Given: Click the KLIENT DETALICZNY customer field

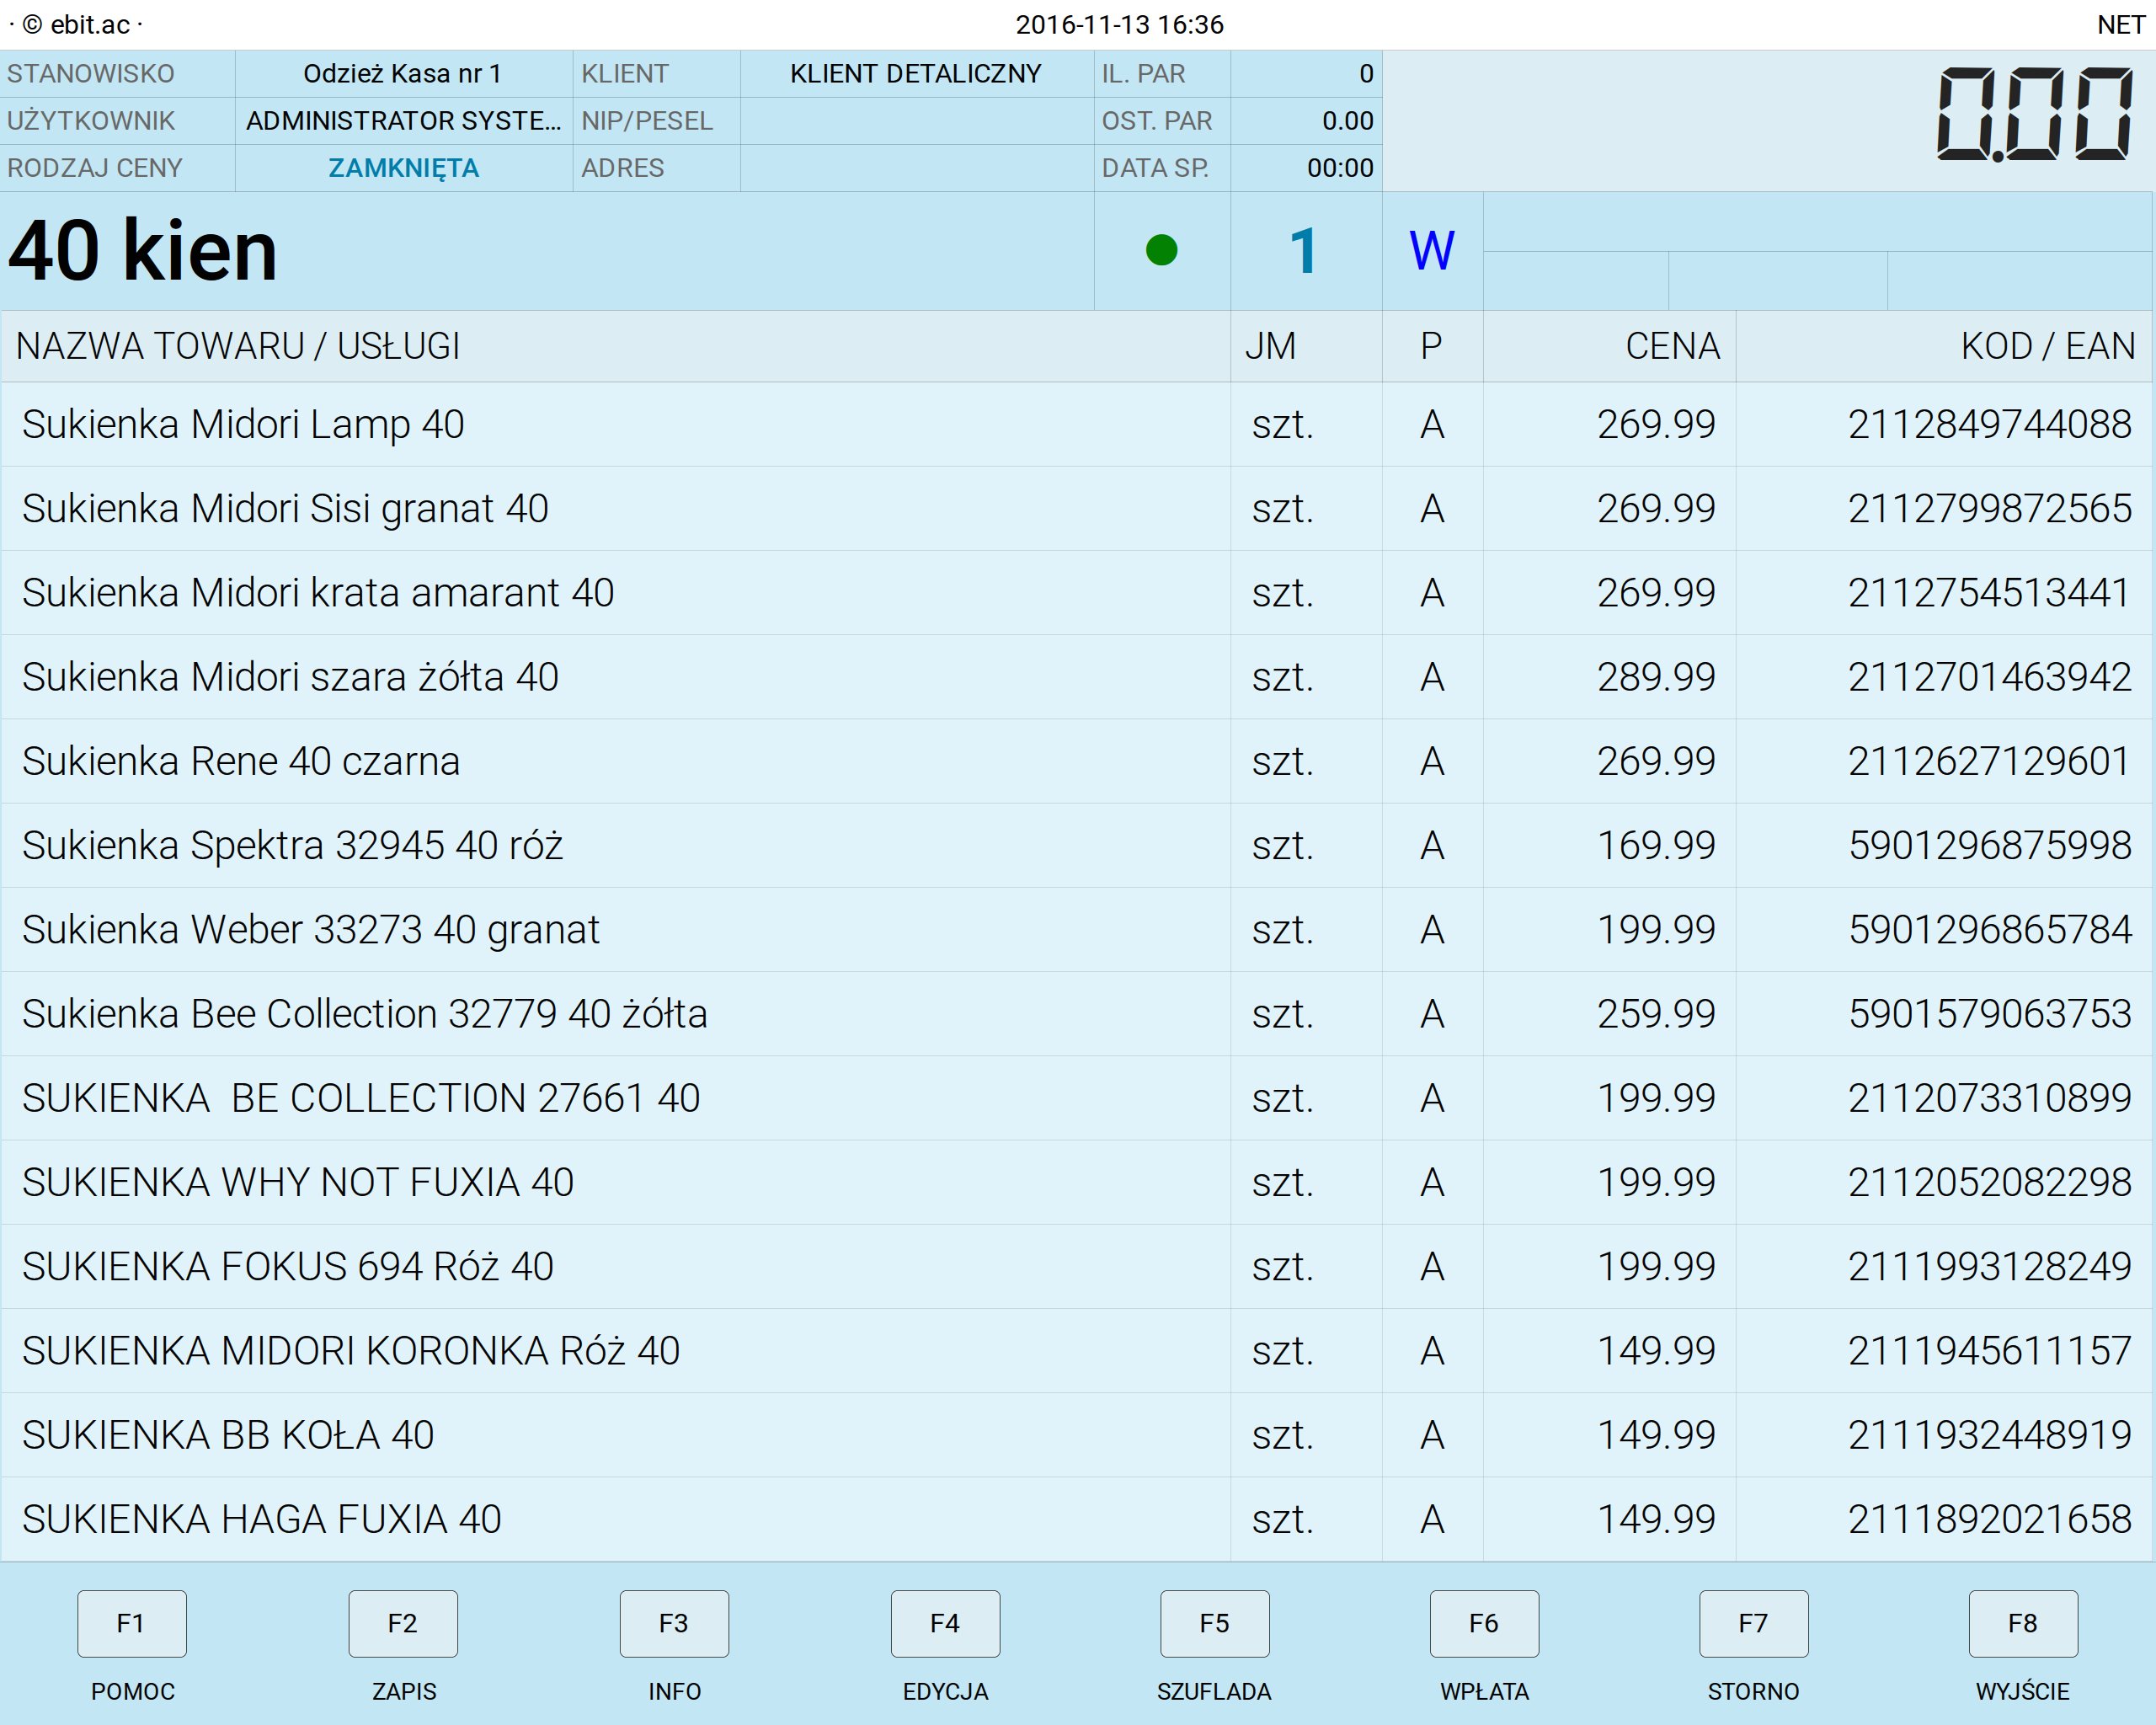Looking at the screenshot, I should point(915,74).
